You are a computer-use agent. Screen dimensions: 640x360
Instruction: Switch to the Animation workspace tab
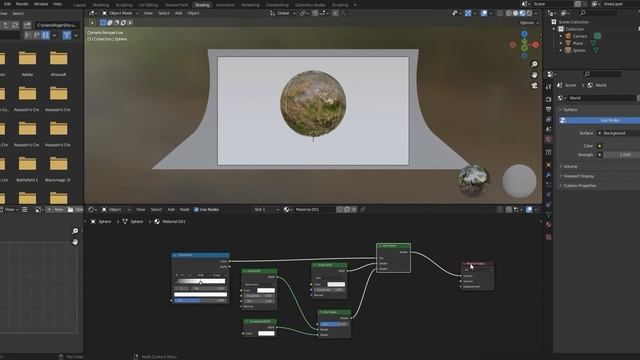coord(225,5)
